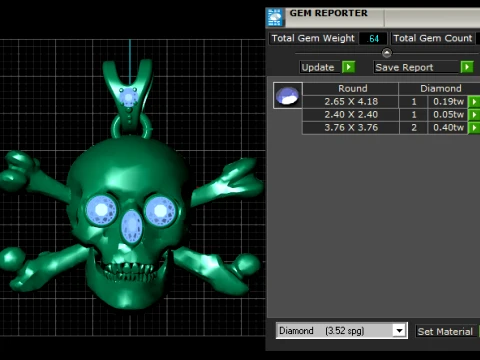The width and height of the screenshot is (480, 360).
Task: Click the Diamond column header
Action: pyautogui.click(x=440, y=89)
